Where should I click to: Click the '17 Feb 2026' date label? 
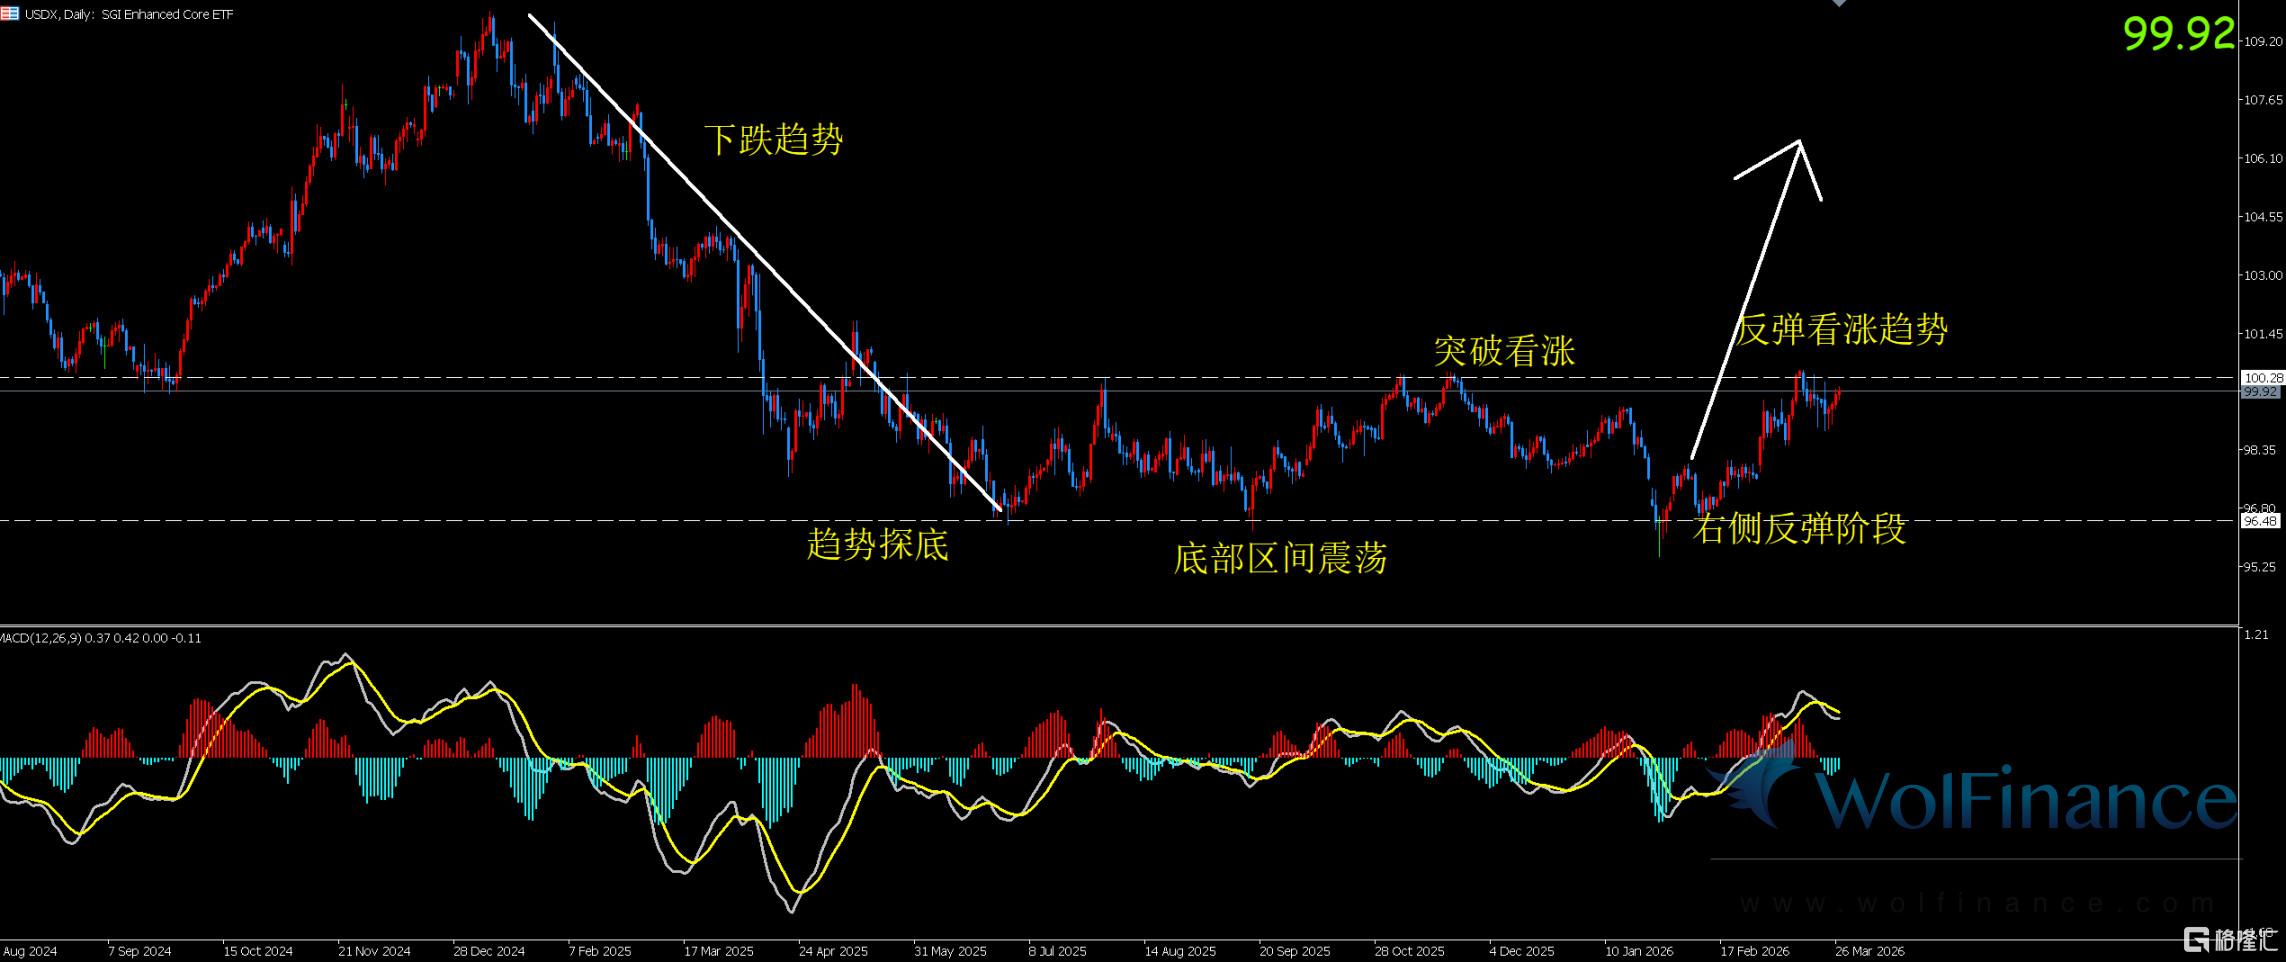pos(1755,951)
